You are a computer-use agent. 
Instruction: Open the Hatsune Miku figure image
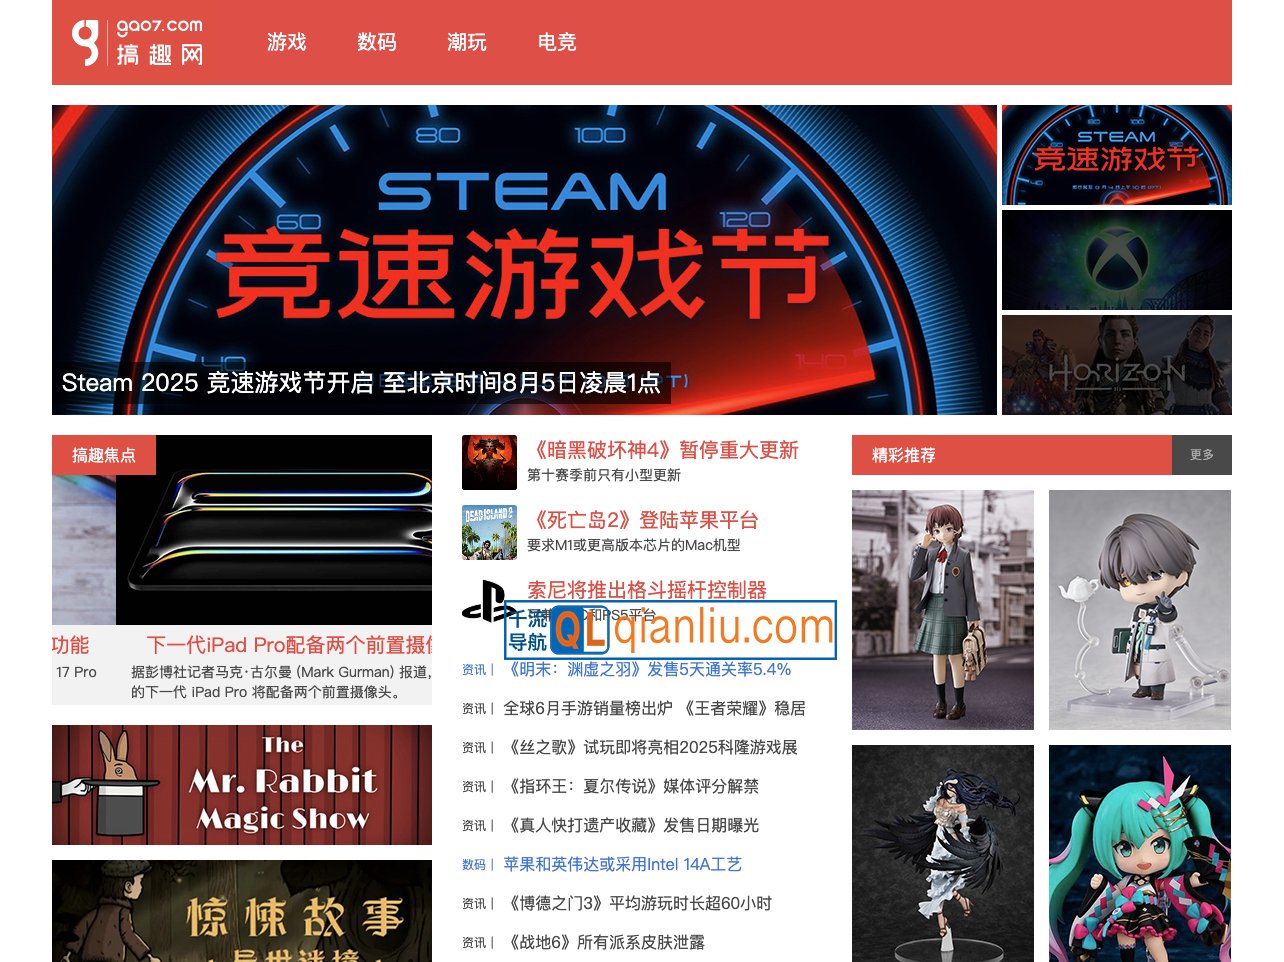pos(1139,853)
